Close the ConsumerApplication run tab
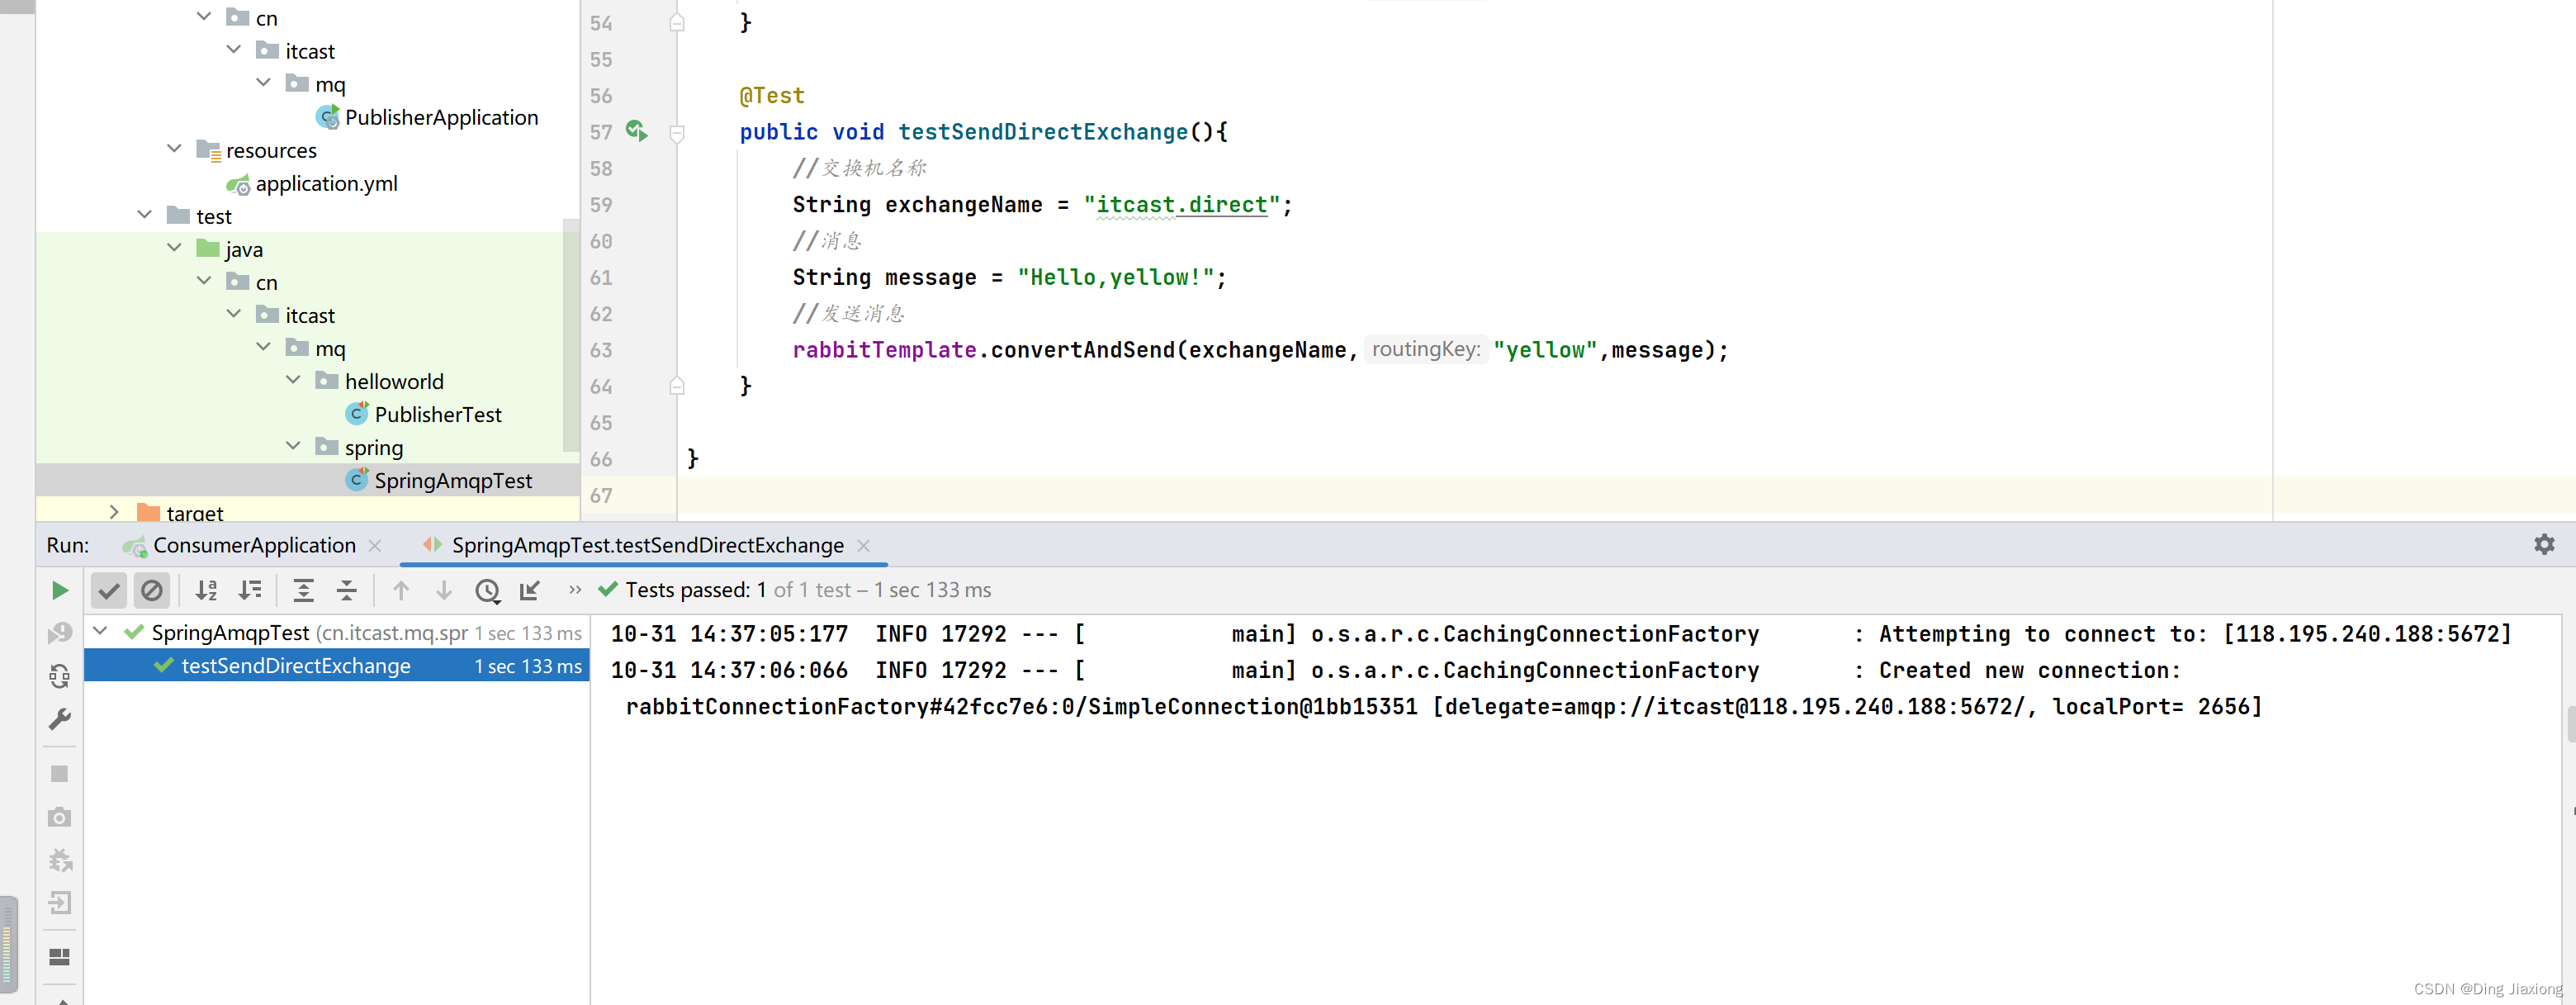Viewport: 2576px width, 1005px height. [375, 545]
